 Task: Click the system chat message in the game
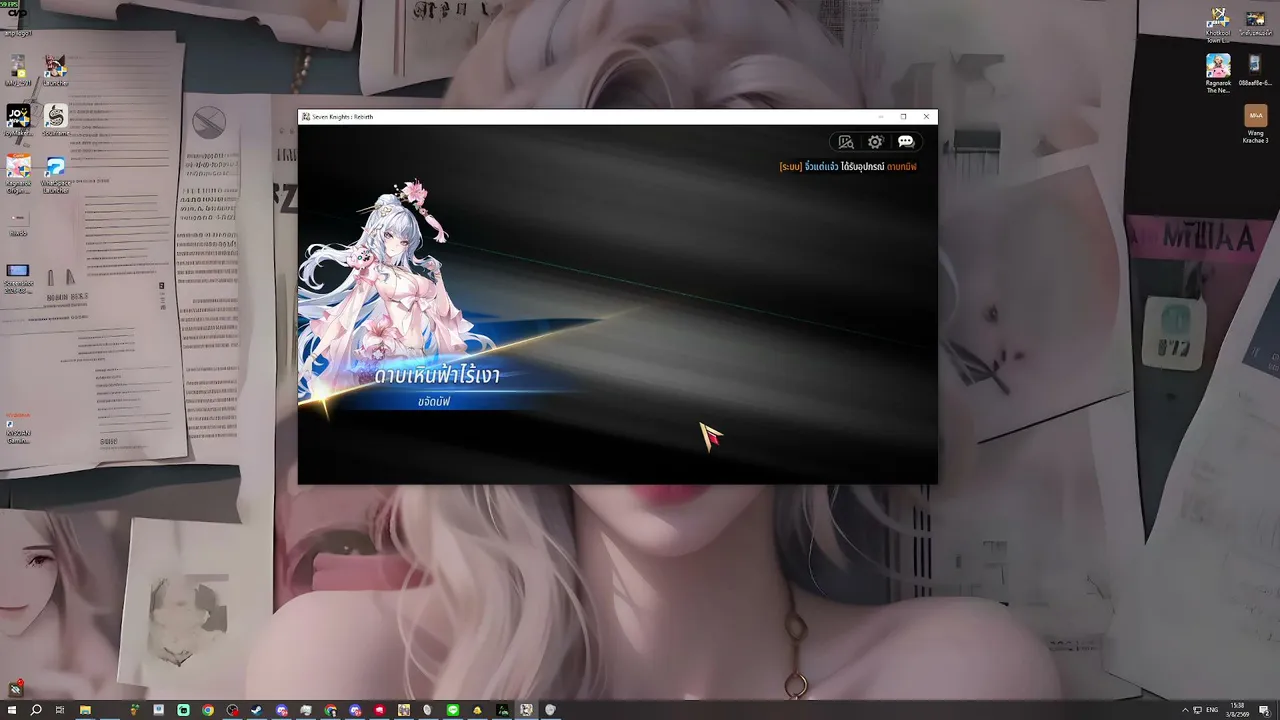click(x=848, y=166)
